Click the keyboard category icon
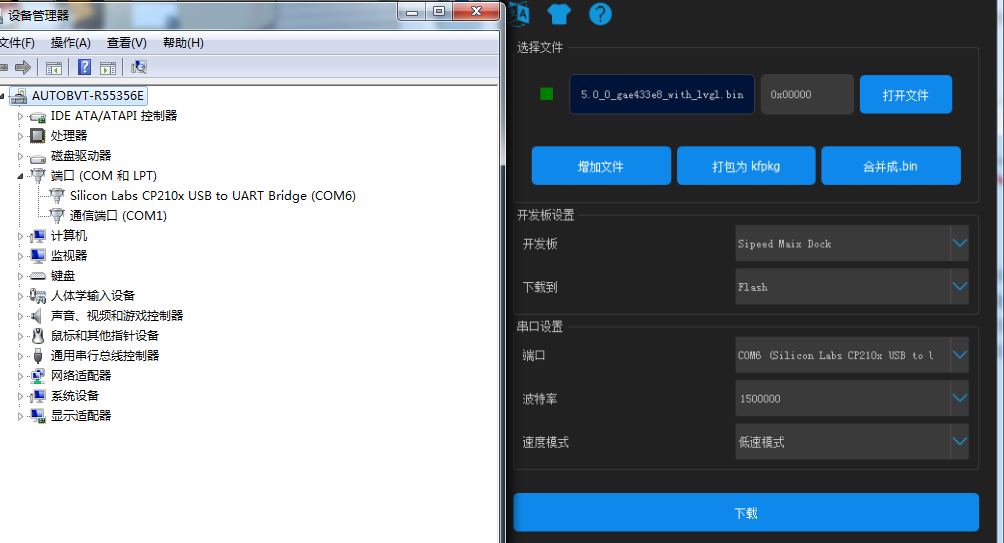The image size is (1004, 543). pos(38,276)
